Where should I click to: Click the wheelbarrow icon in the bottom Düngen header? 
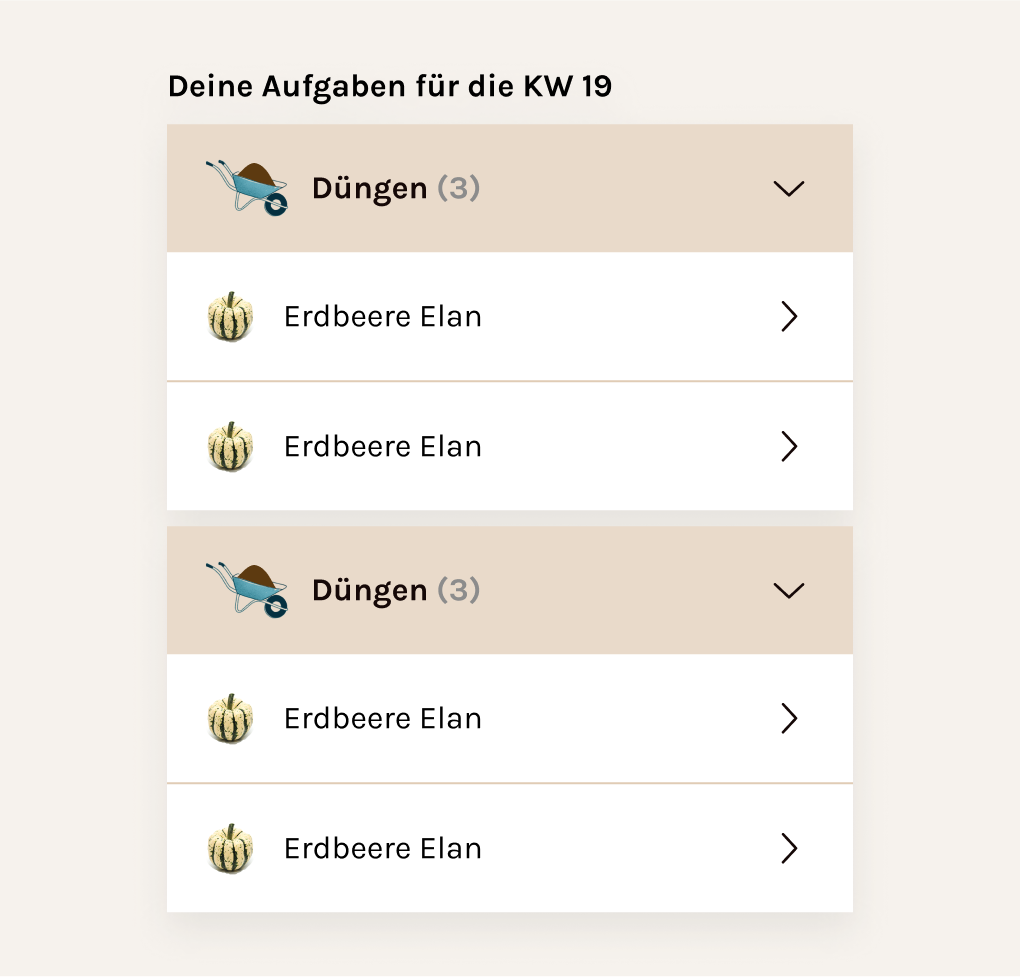[x=247, y=589]
